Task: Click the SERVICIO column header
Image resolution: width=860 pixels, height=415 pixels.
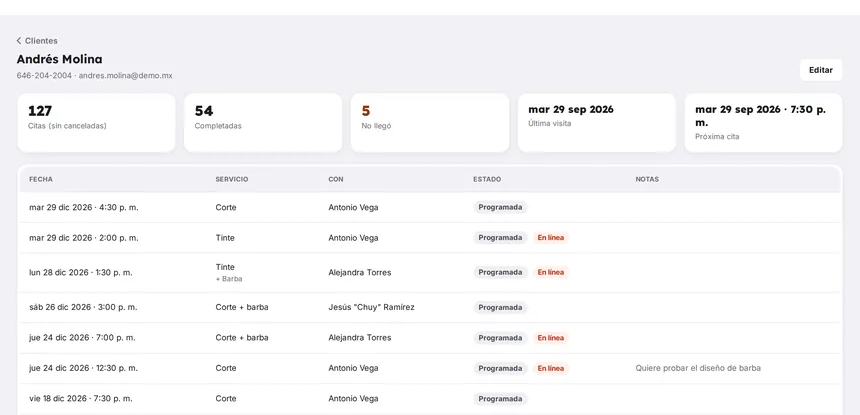Action: pyautogui.click(x=231, y=179)
